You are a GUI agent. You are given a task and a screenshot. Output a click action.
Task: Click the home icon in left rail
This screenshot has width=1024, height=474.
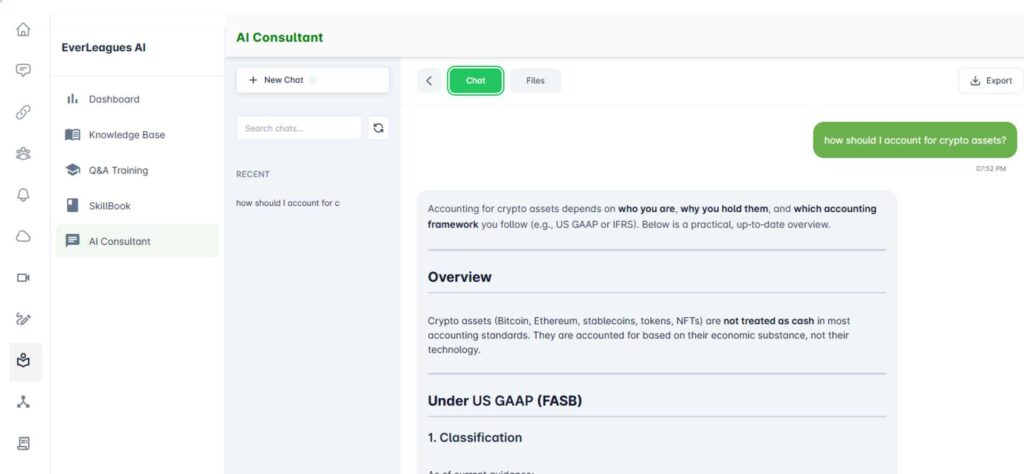(24, 29)
